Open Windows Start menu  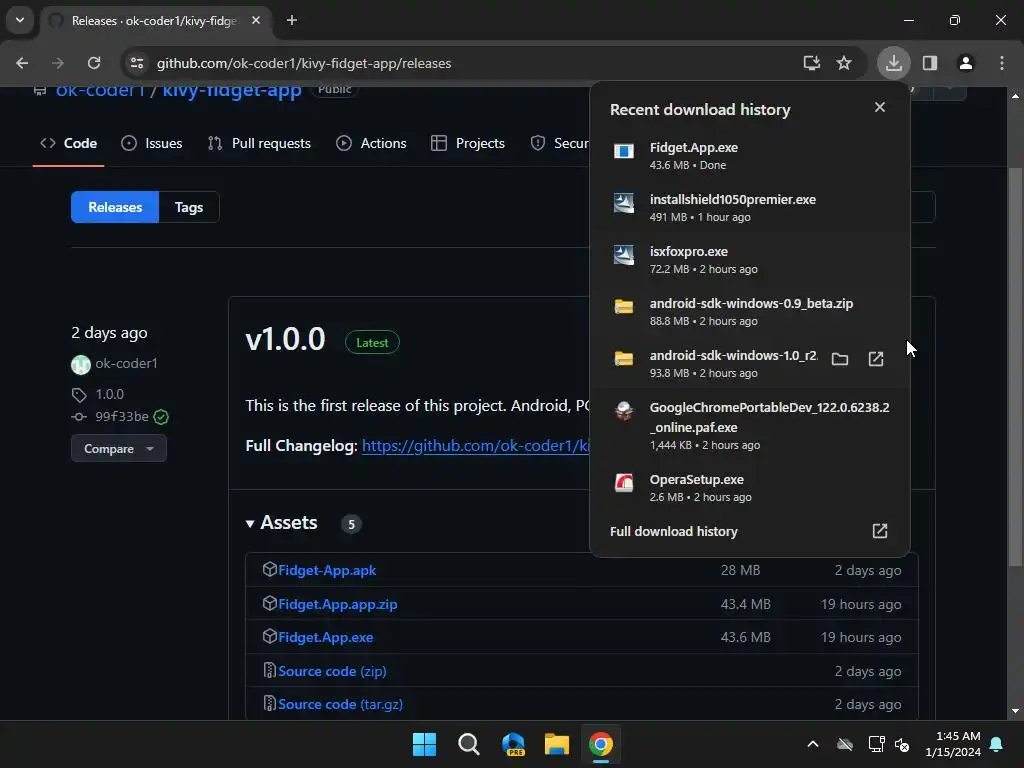[424, 744]
